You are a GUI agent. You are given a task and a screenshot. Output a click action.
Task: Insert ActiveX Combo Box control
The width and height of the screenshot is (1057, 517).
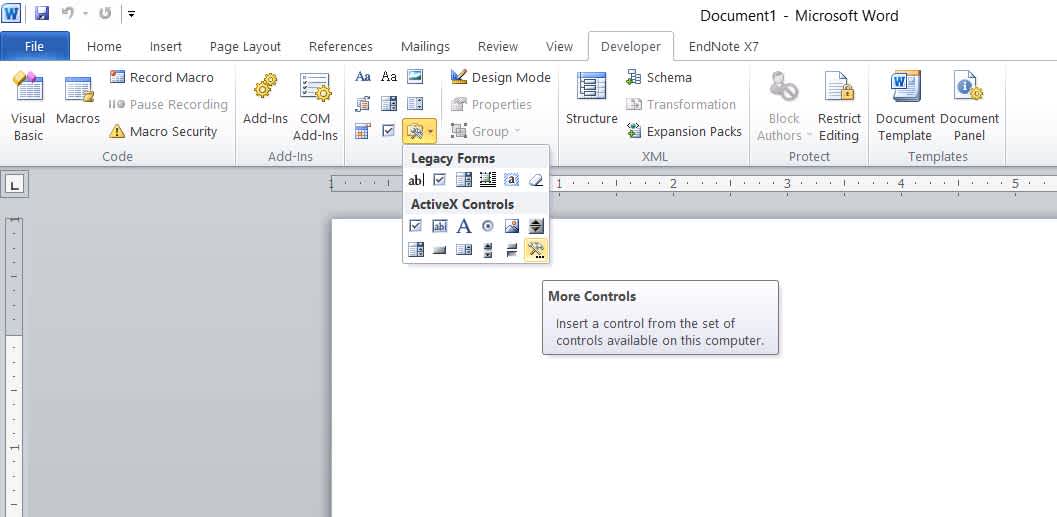point(416,250)
